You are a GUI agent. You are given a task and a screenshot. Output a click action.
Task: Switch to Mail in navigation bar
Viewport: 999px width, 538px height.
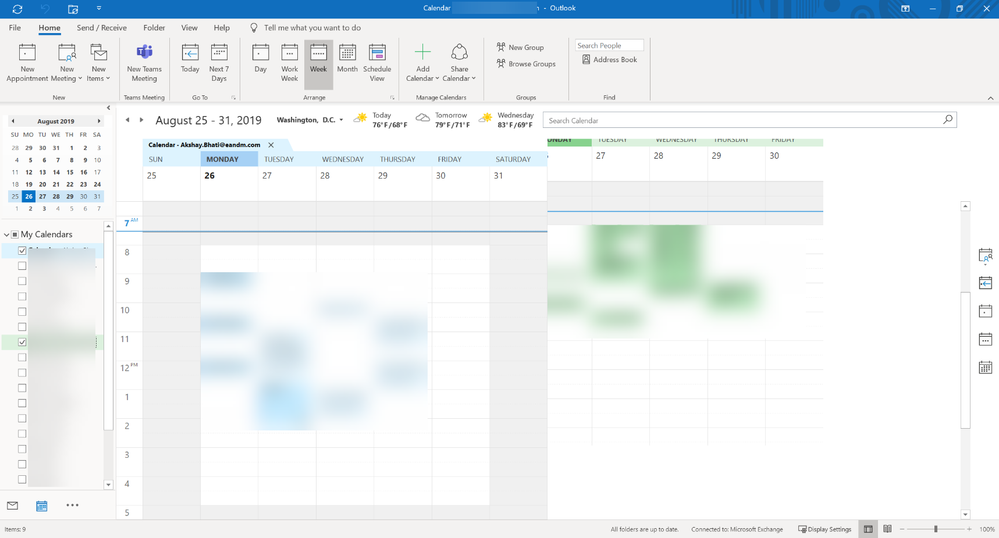[12, 505]
